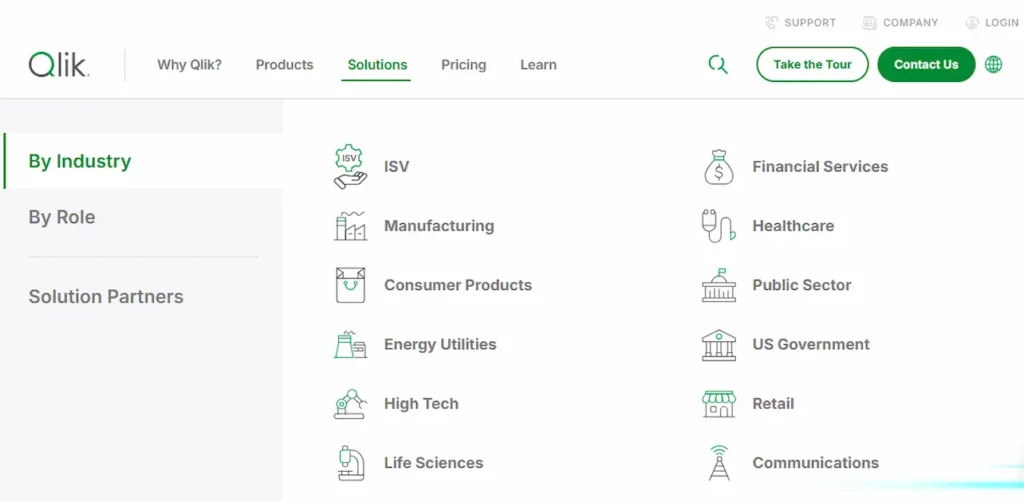Click the Login user icon
This screenshot has height=502, width=1024.
click(972, 23)
